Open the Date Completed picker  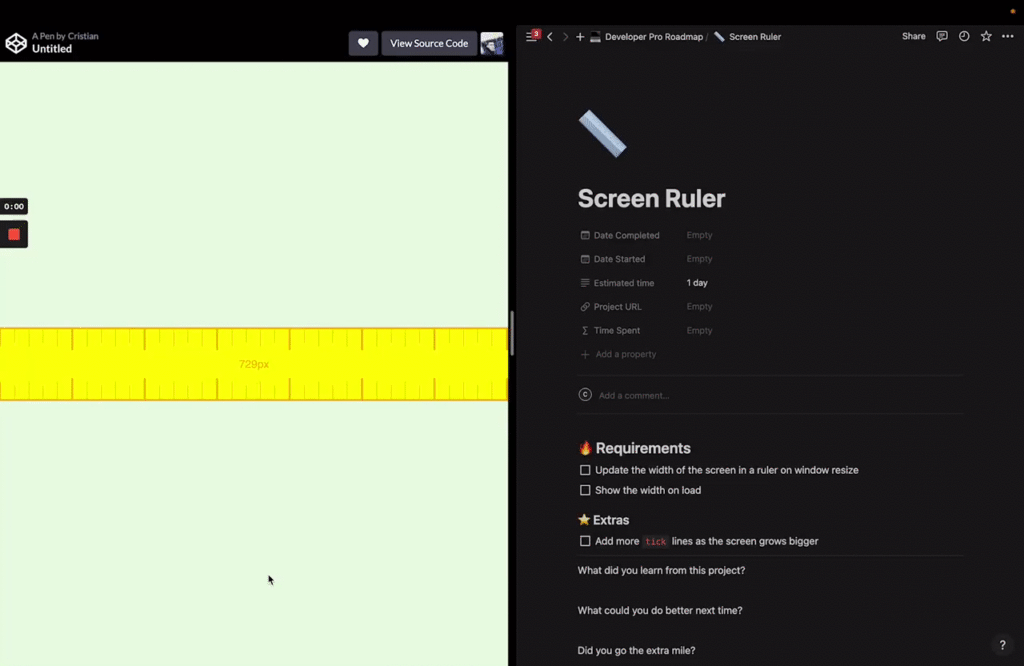(699, 235)
